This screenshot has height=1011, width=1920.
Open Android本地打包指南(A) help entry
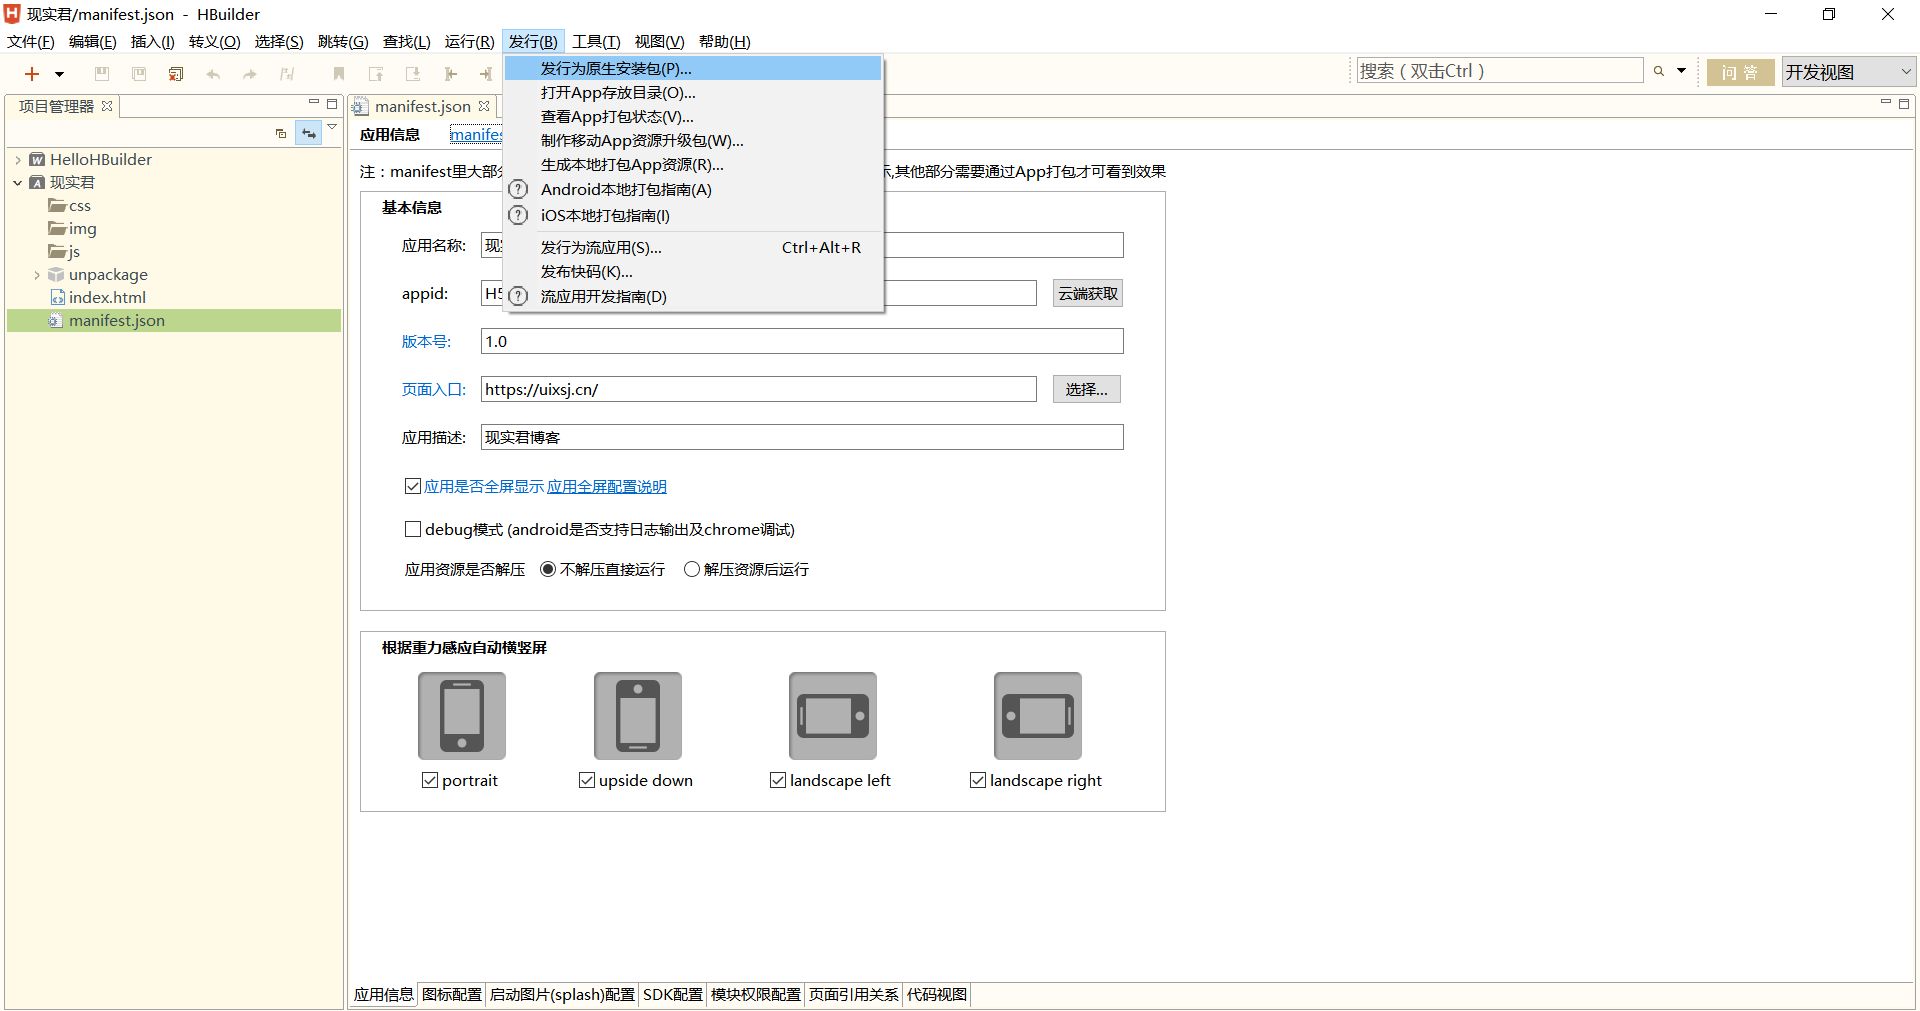692,190
